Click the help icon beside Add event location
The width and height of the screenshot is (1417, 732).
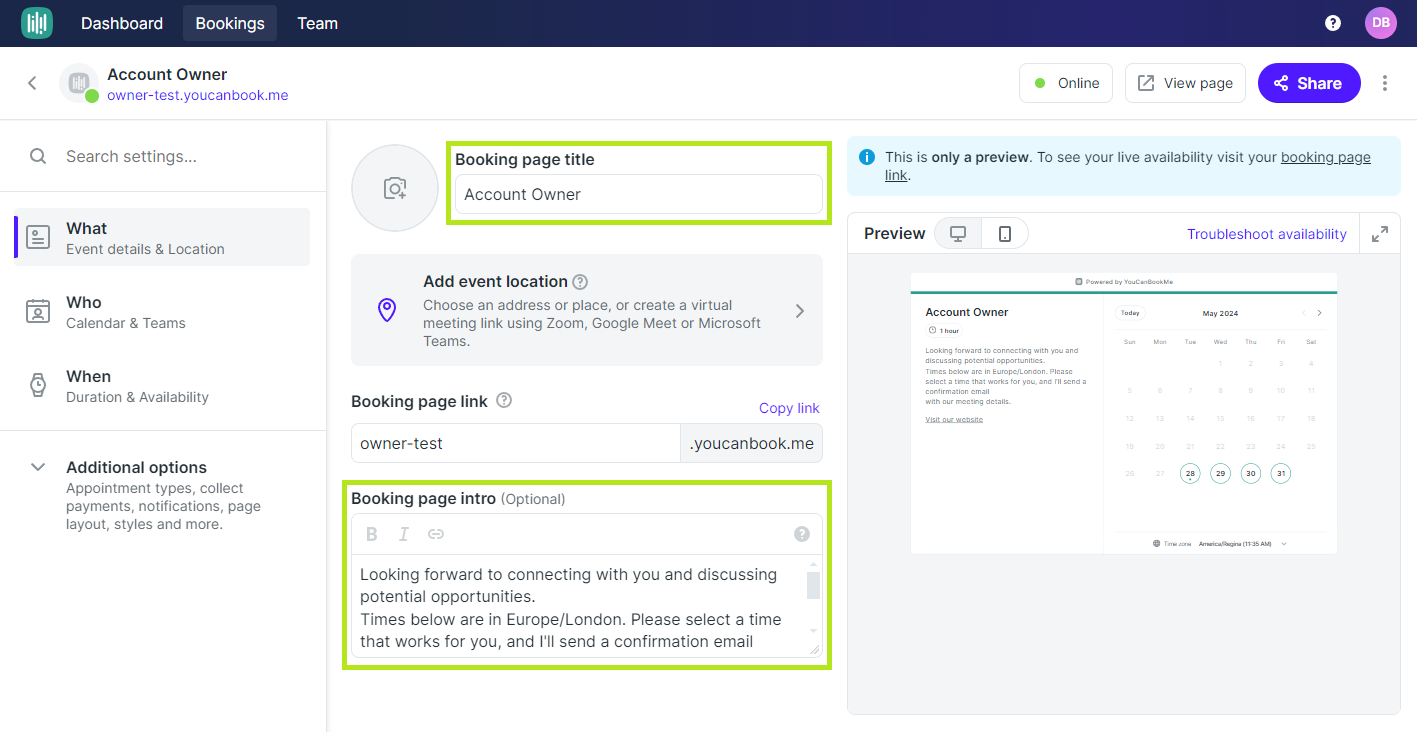click(580, 282)
